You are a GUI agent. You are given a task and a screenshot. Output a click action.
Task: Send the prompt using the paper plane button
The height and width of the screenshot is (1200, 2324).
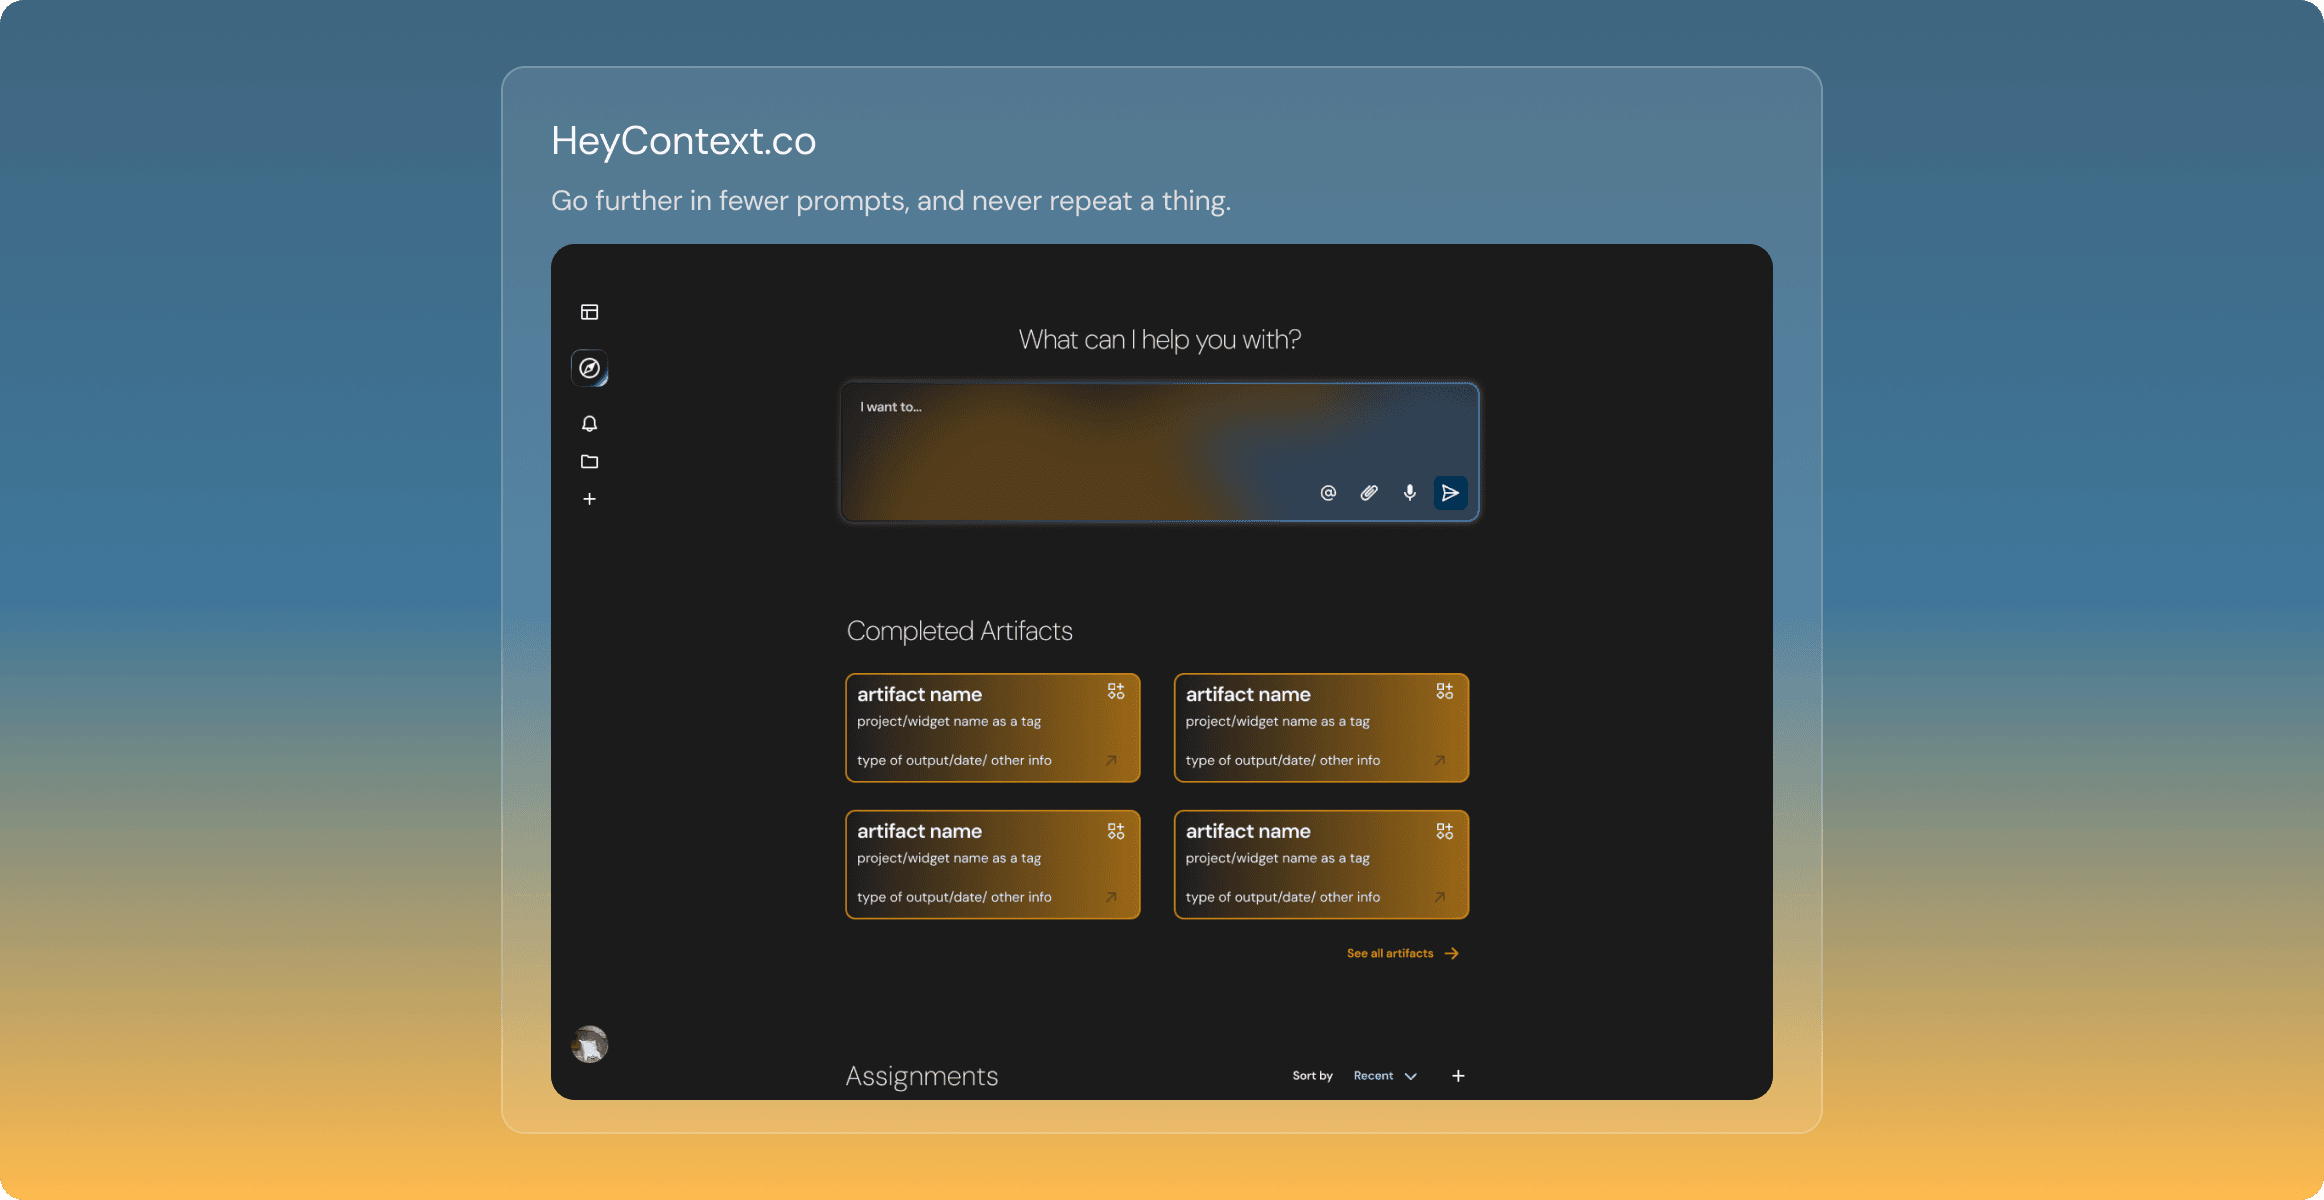[1450, 492]
